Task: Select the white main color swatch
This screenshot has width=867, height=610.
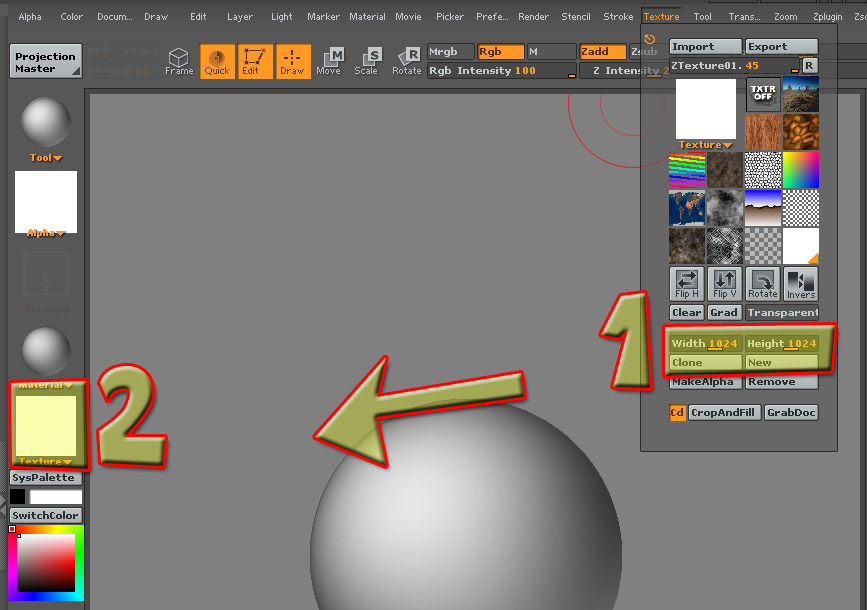Action: pyautogui.click(x=56, y=497)
